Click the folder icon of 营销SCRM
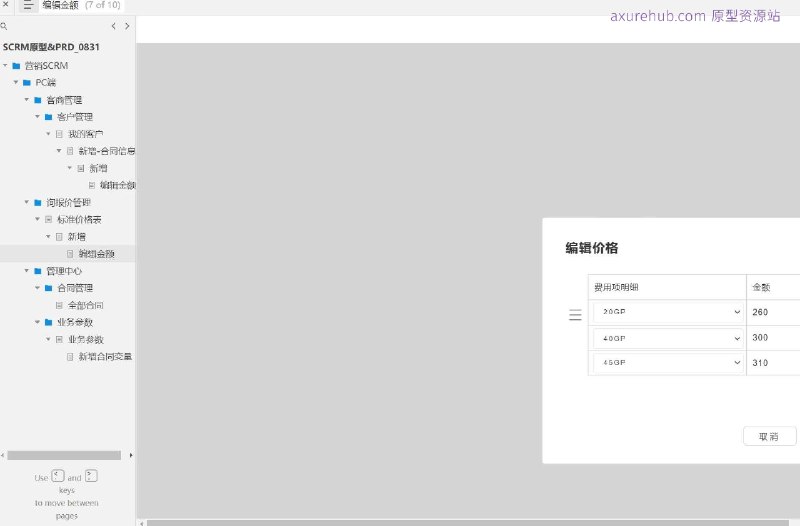This screenshot has width=800, height=526. tap(16, 66)
